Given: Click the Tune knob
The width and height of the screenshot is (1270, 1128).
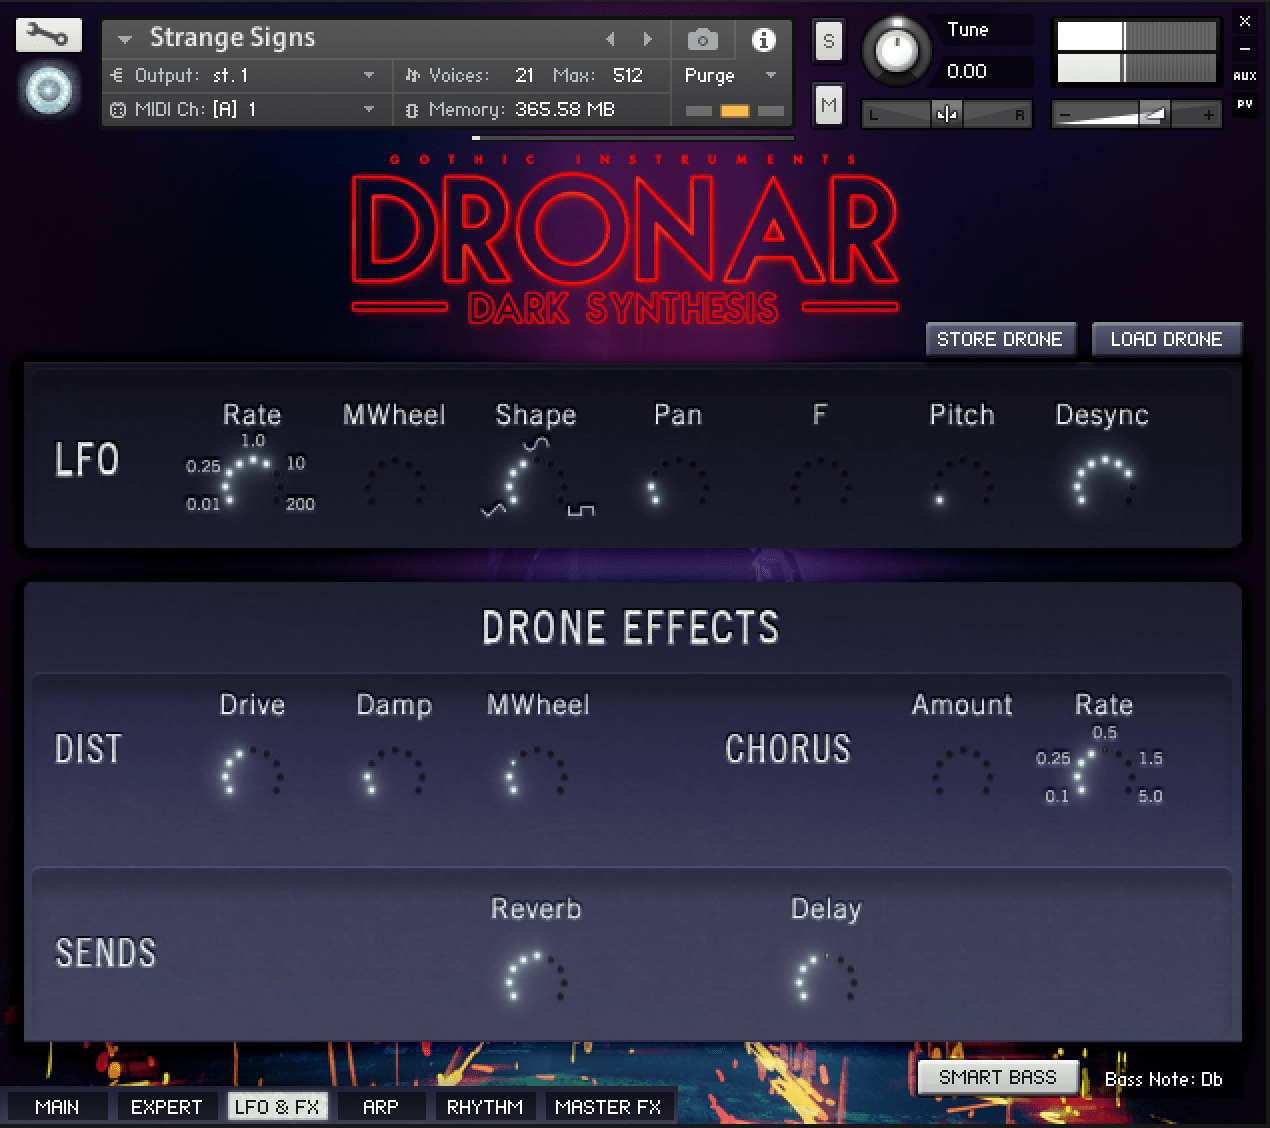Looking at the screenshot, I should [x=897, y=50].
